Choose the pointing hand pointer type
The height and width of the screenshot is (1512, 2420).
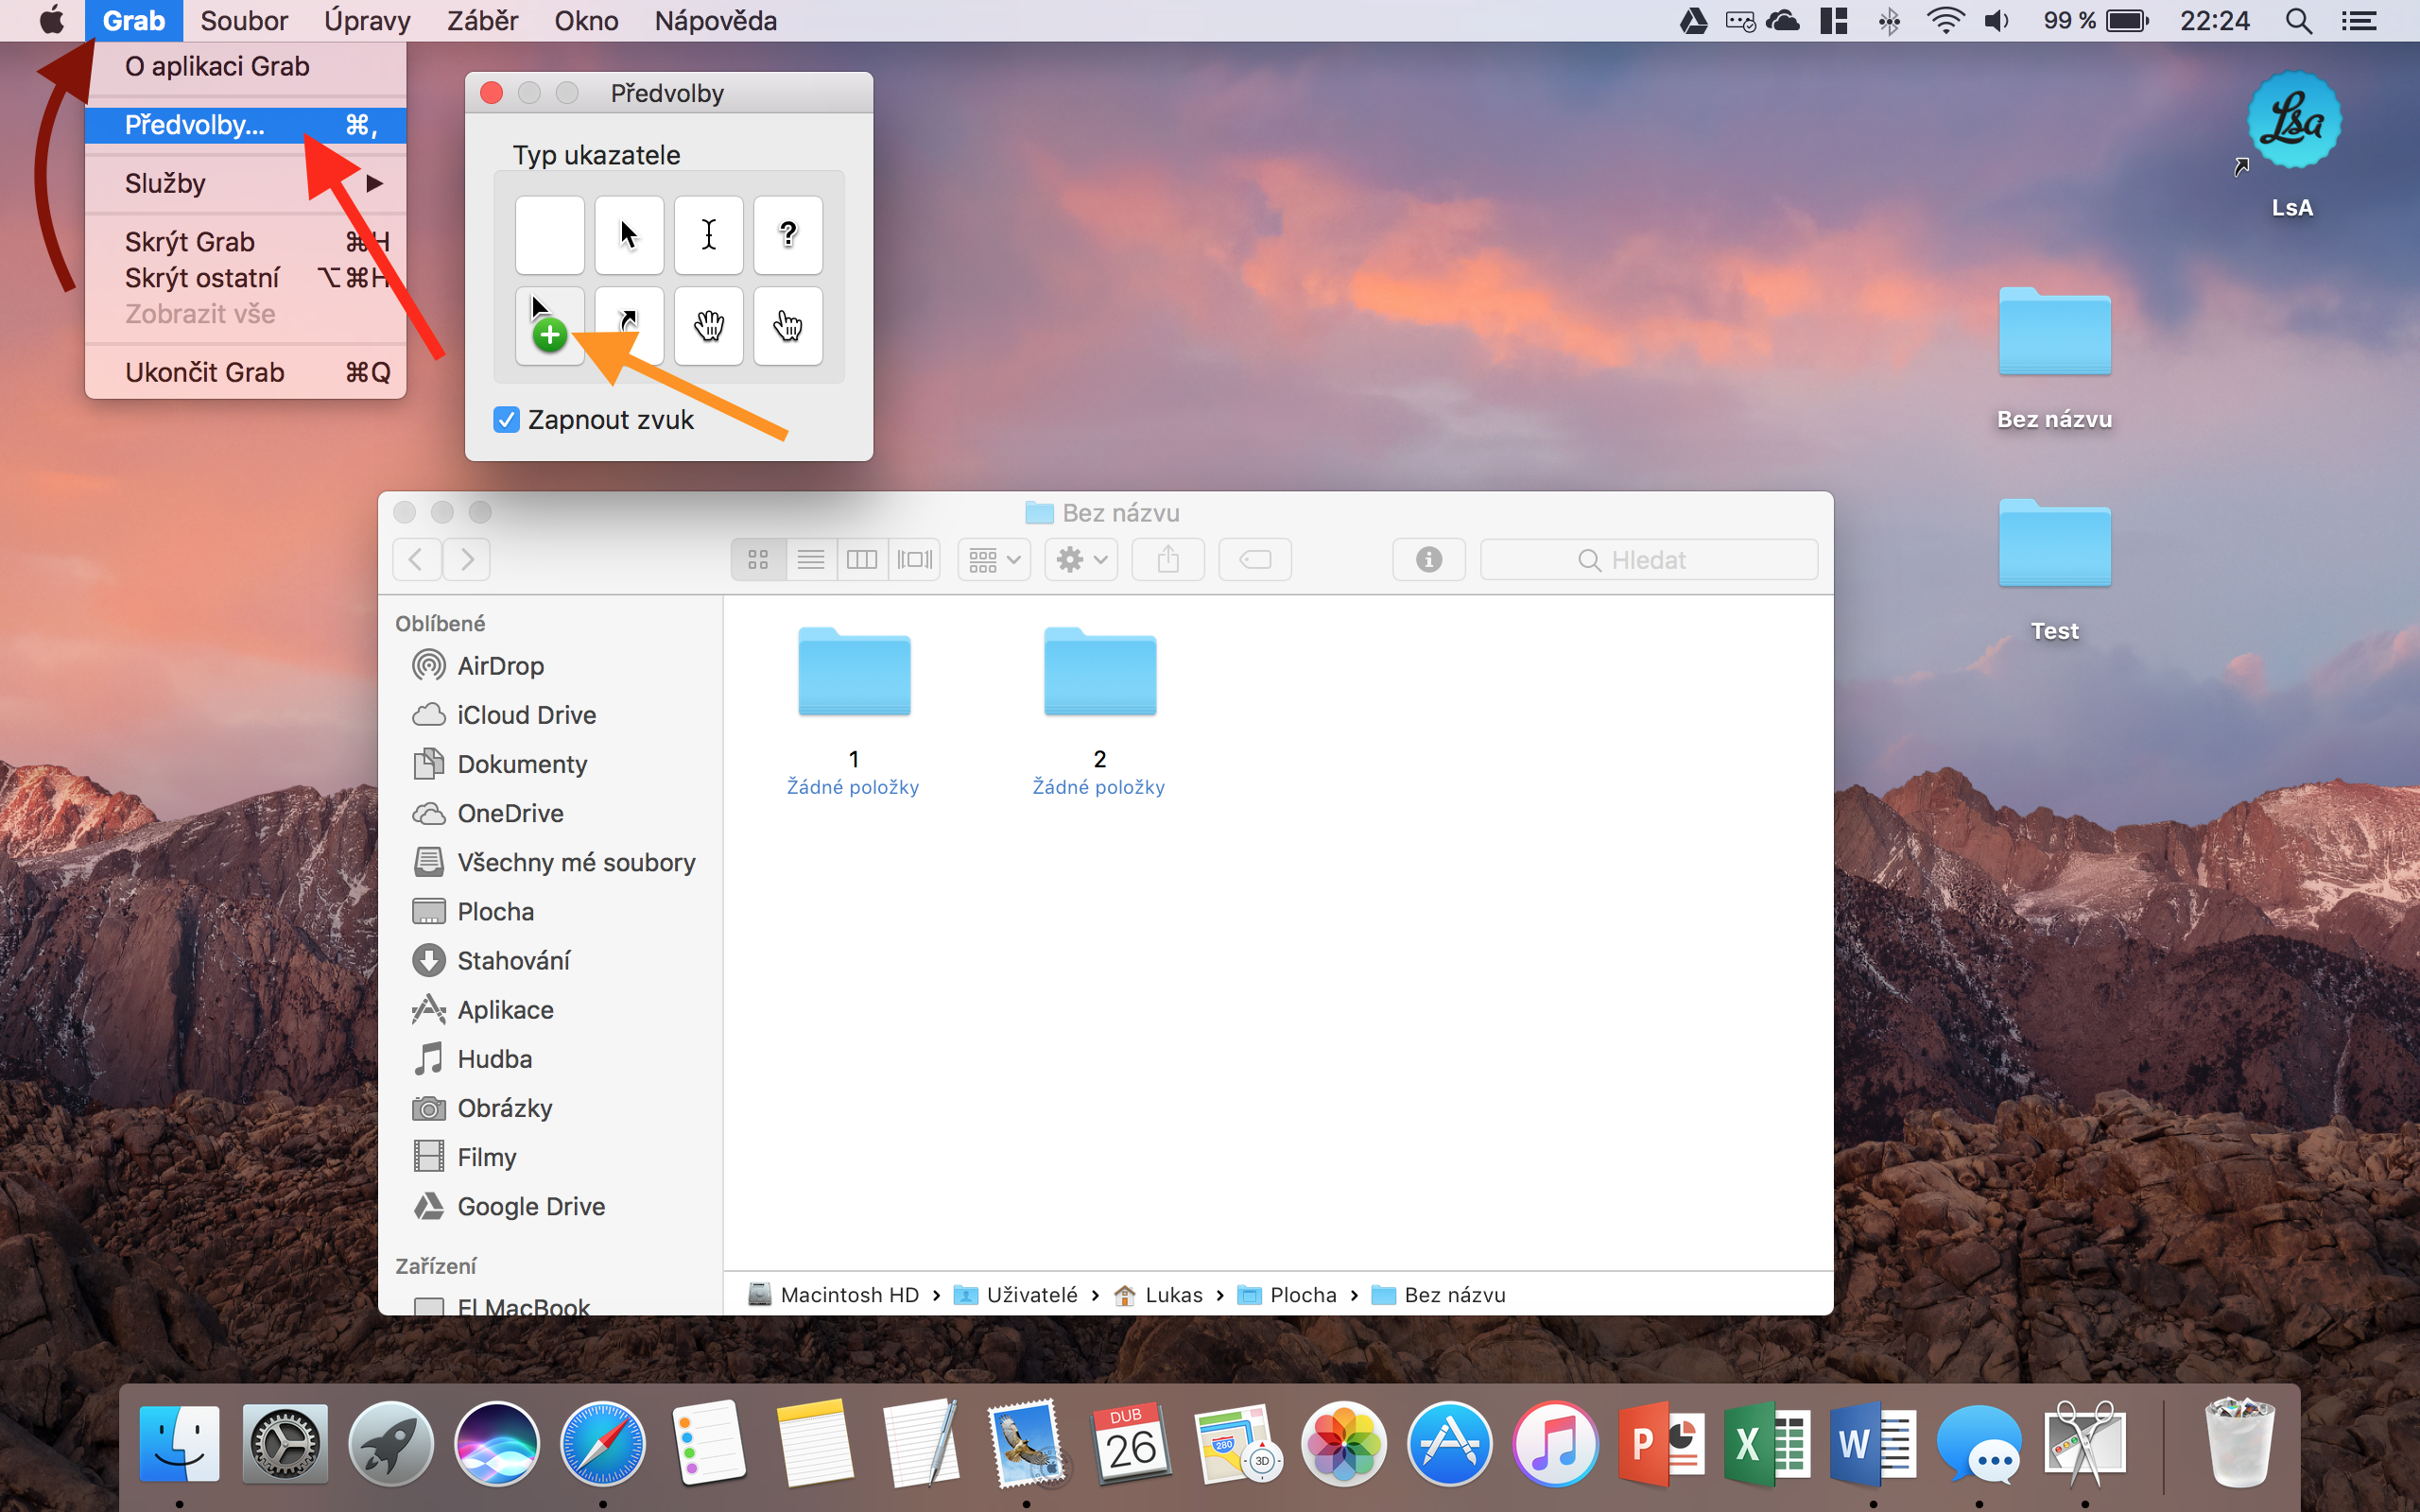[788, 326]
